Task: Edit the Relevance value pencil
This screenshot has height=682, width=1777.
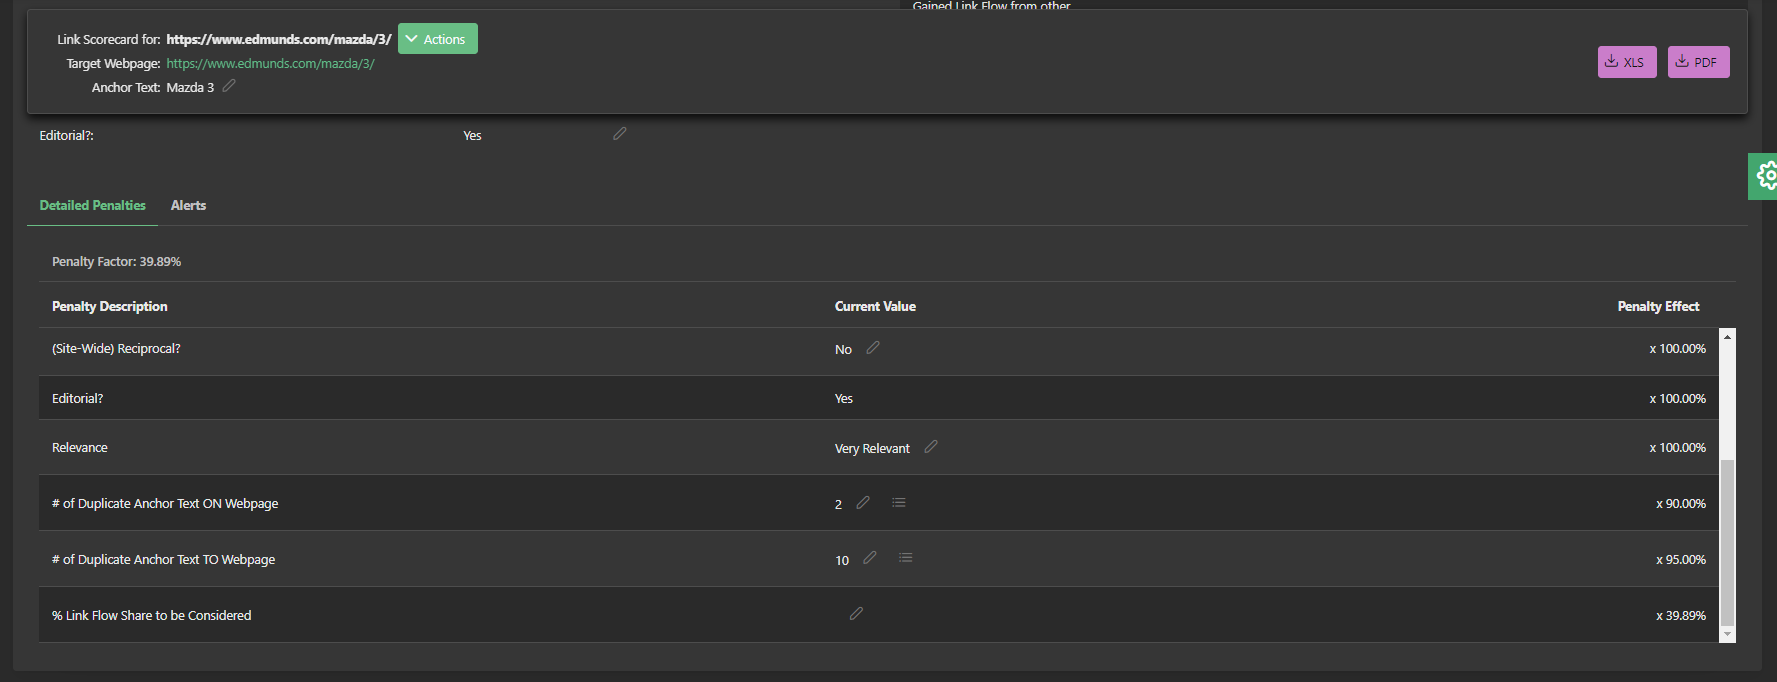Action: click(x=931, y=447)
